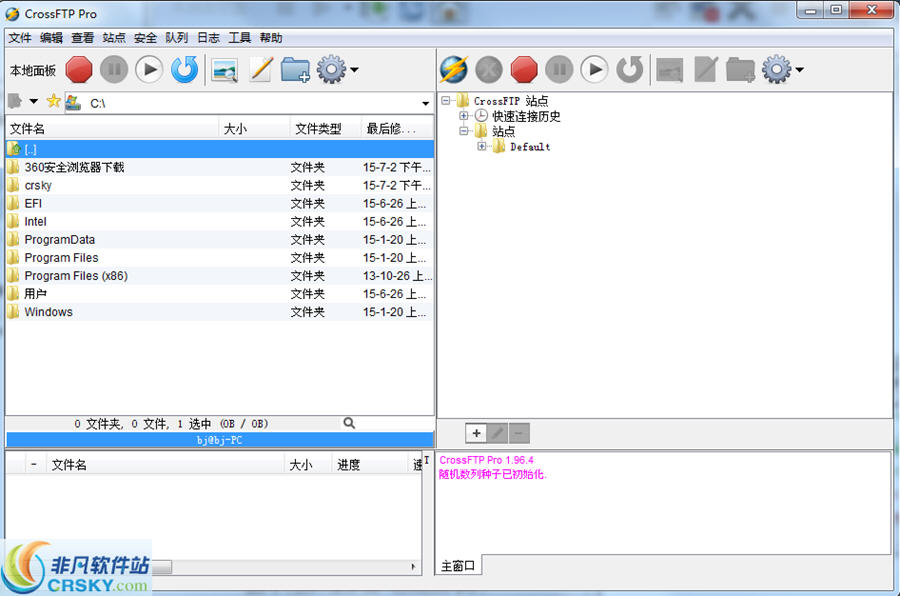Switch to the 主窗口 log tab

458,566
